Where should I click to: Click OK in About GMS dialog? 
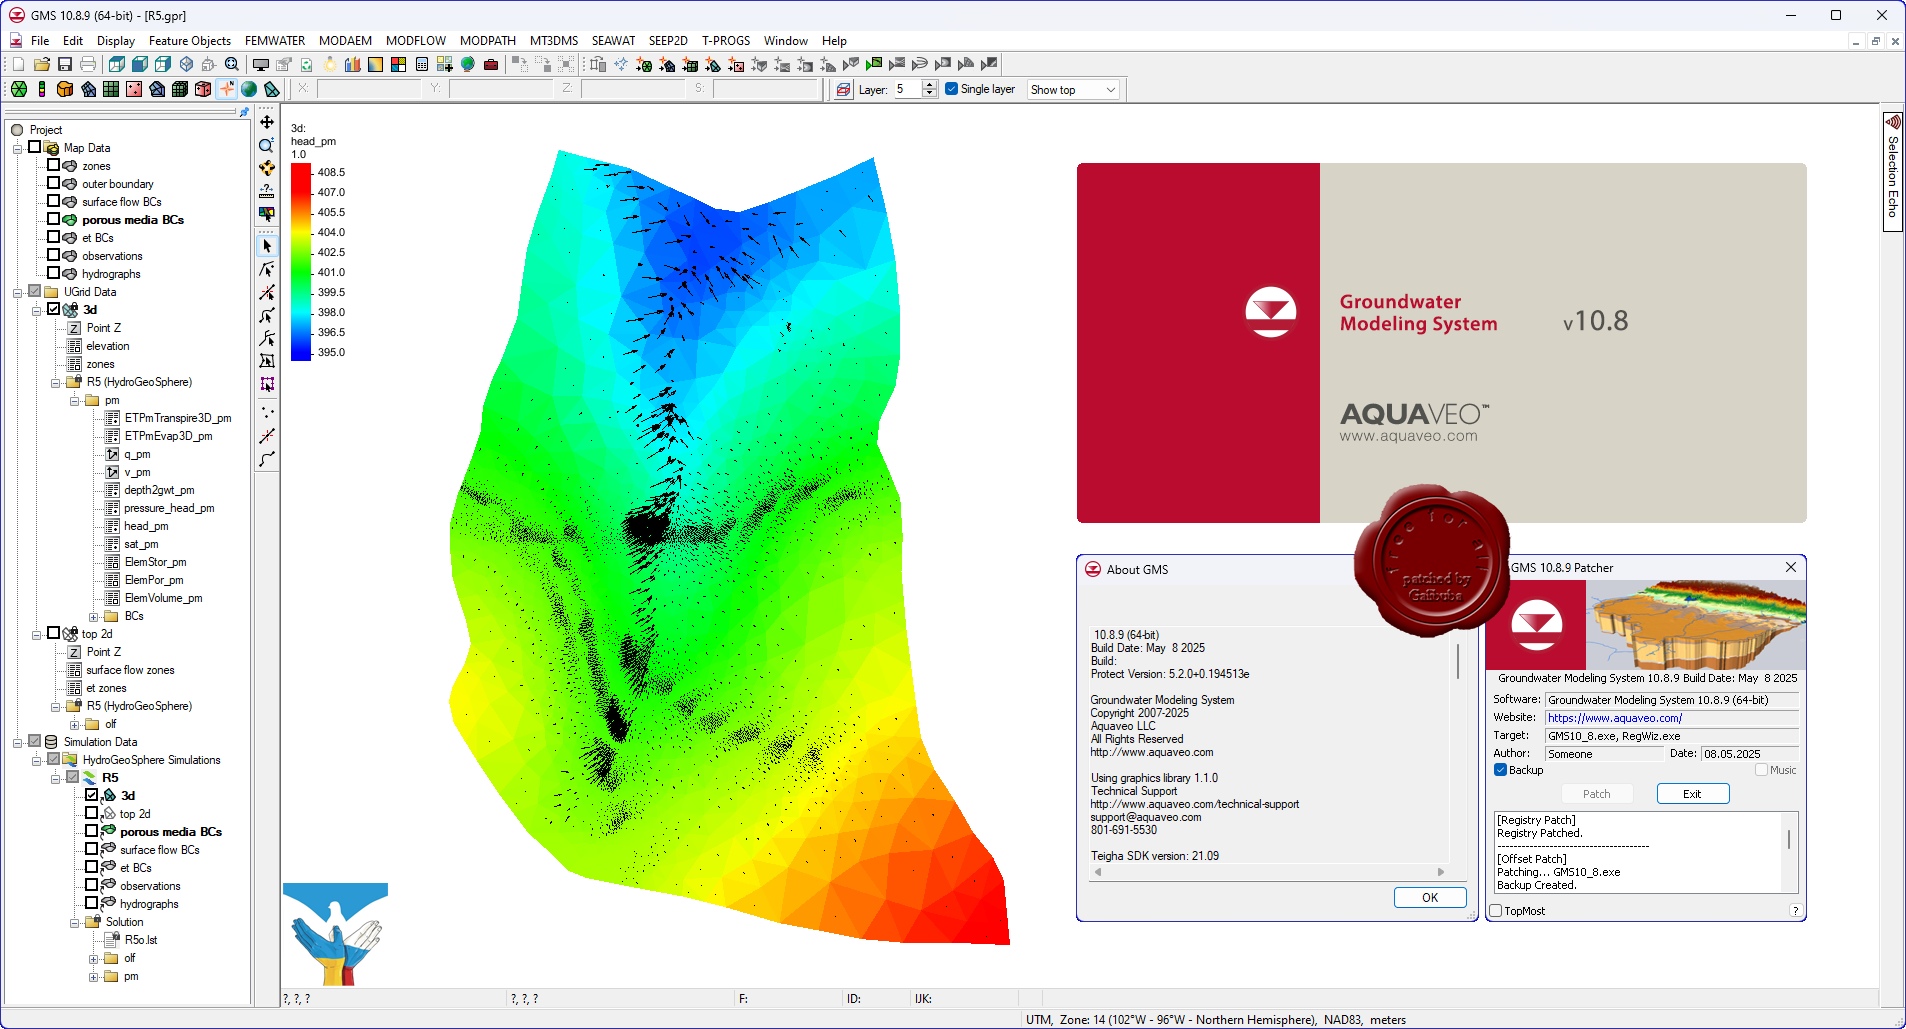1430,898
